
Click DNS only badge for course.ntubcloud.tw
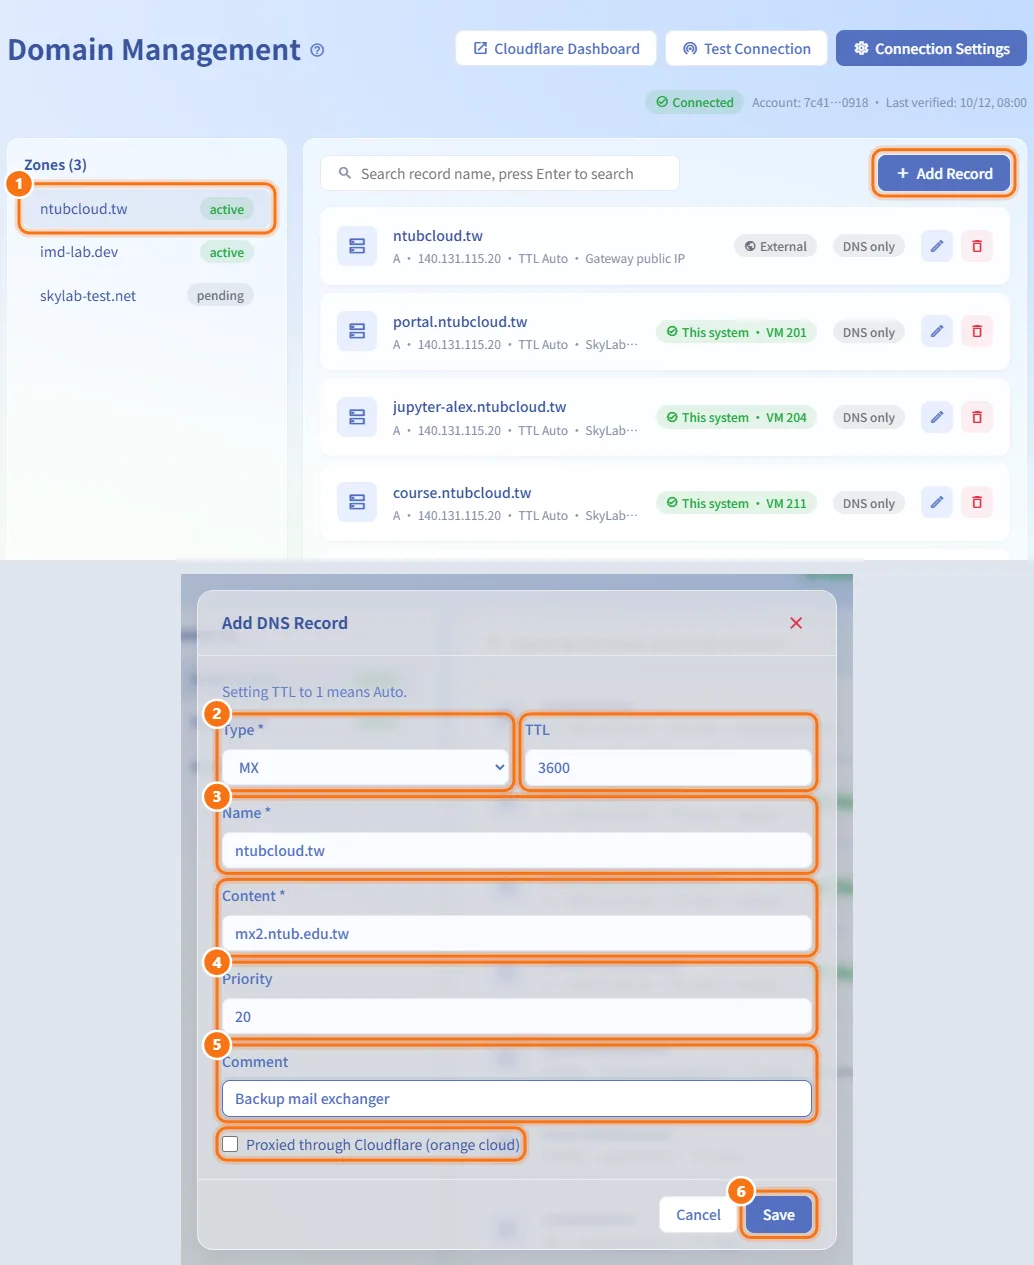click(x=869, y=503)
